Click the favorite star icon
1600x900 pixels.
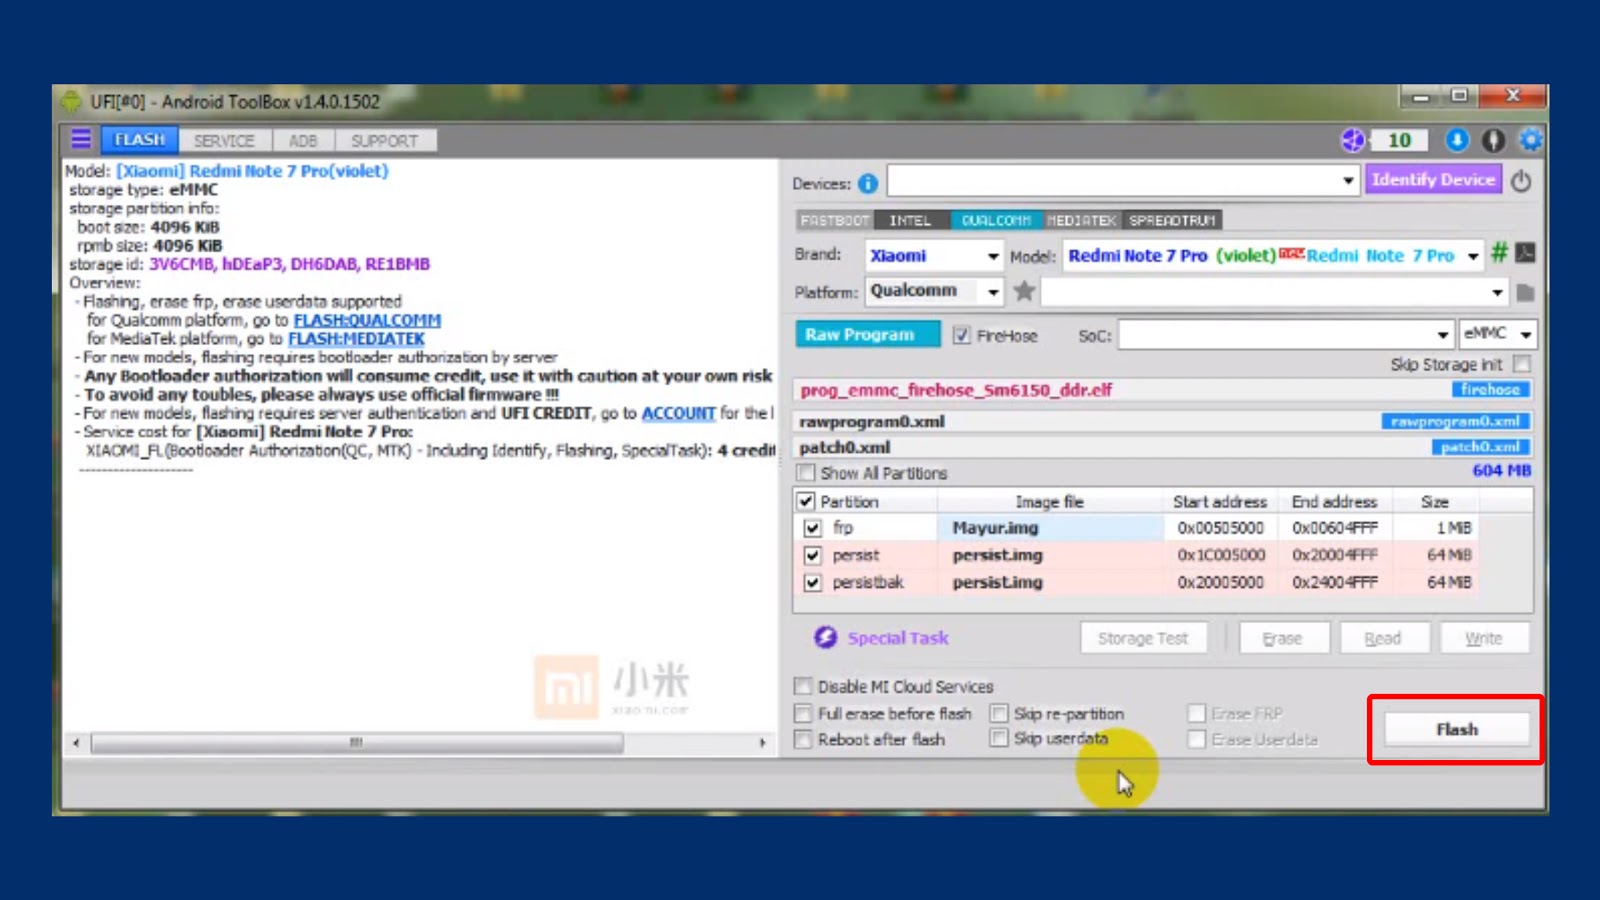[1024, 291]
